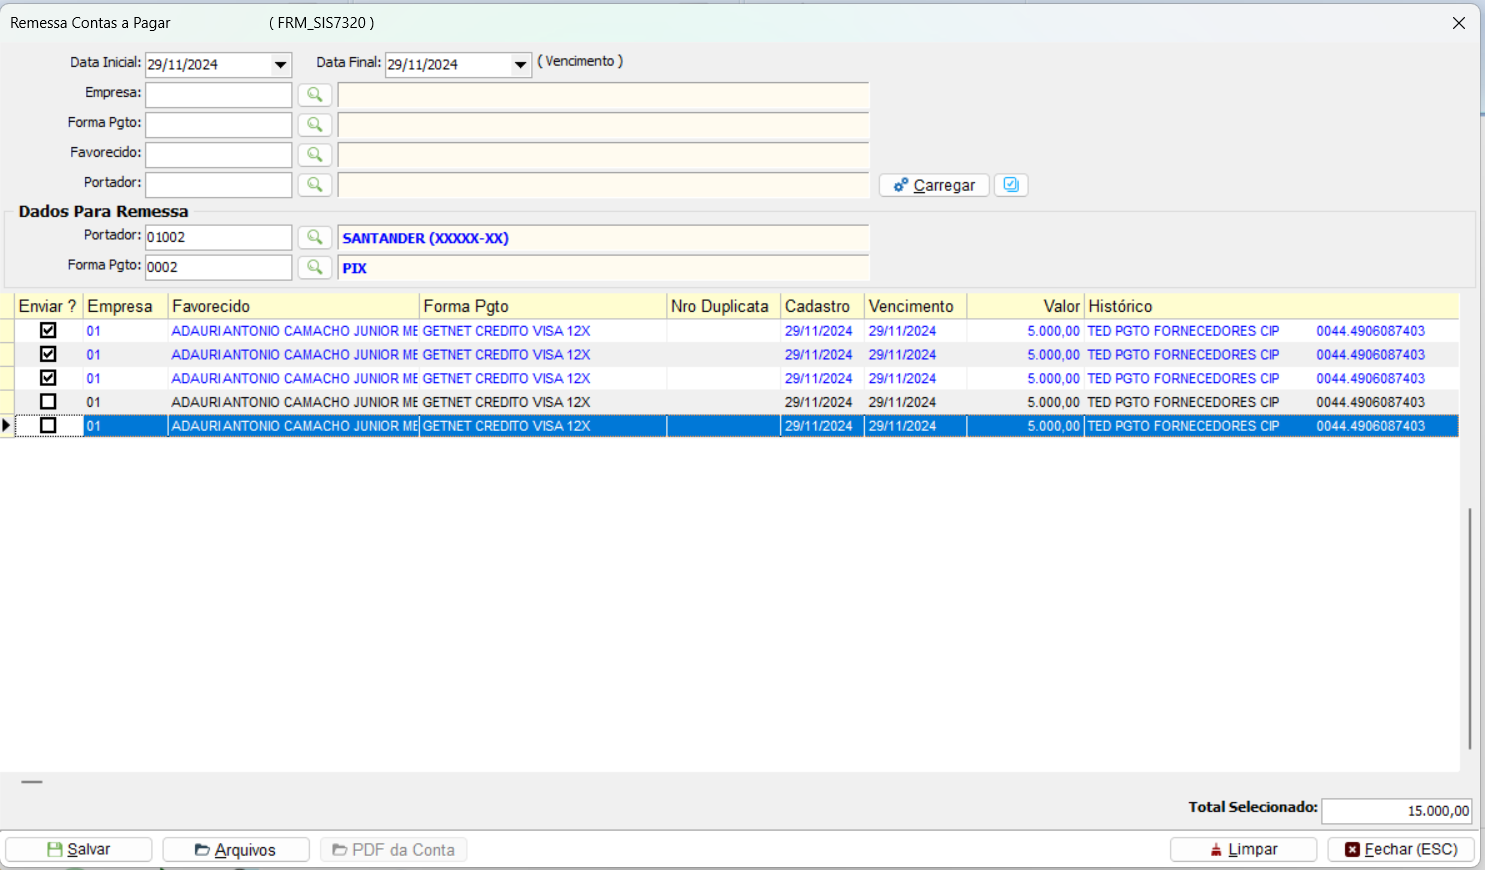Uncheck the third row Enviar checkbox
Viewport: 1485px width, 870px height.
pyautogui.click(x=48, y=378)
